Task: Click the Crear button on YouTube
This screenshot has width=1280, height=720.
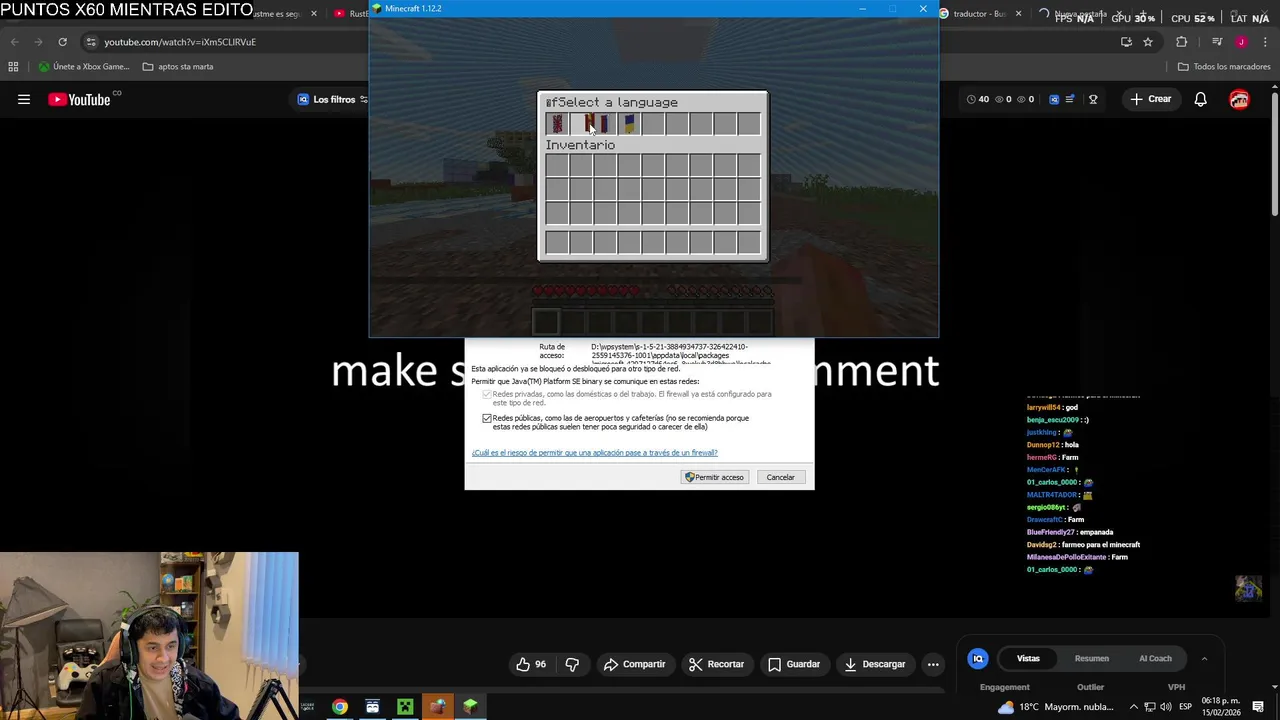Action: click(x=1150, y=99)
